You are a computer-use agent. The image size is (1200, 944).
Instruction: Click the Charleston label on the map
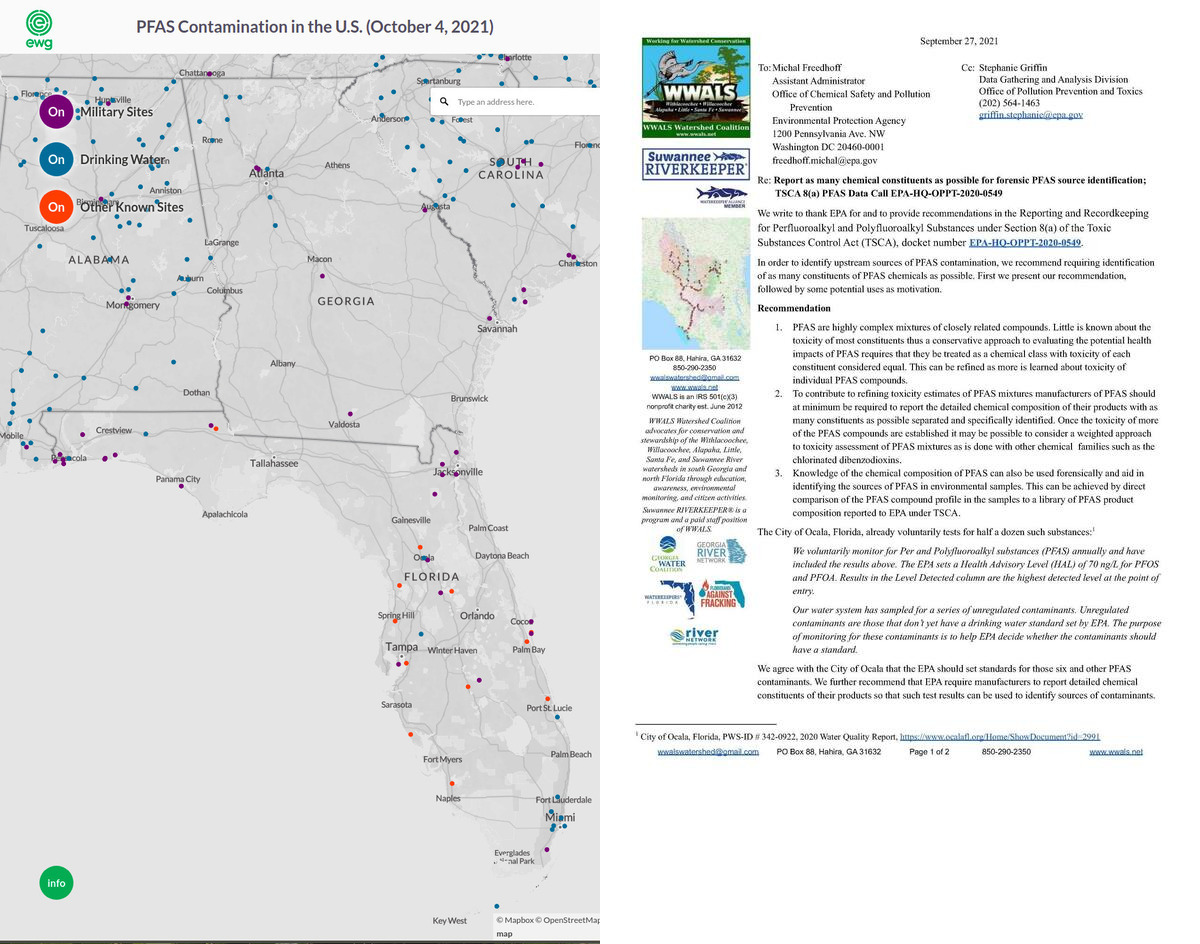tap(578, 263)
